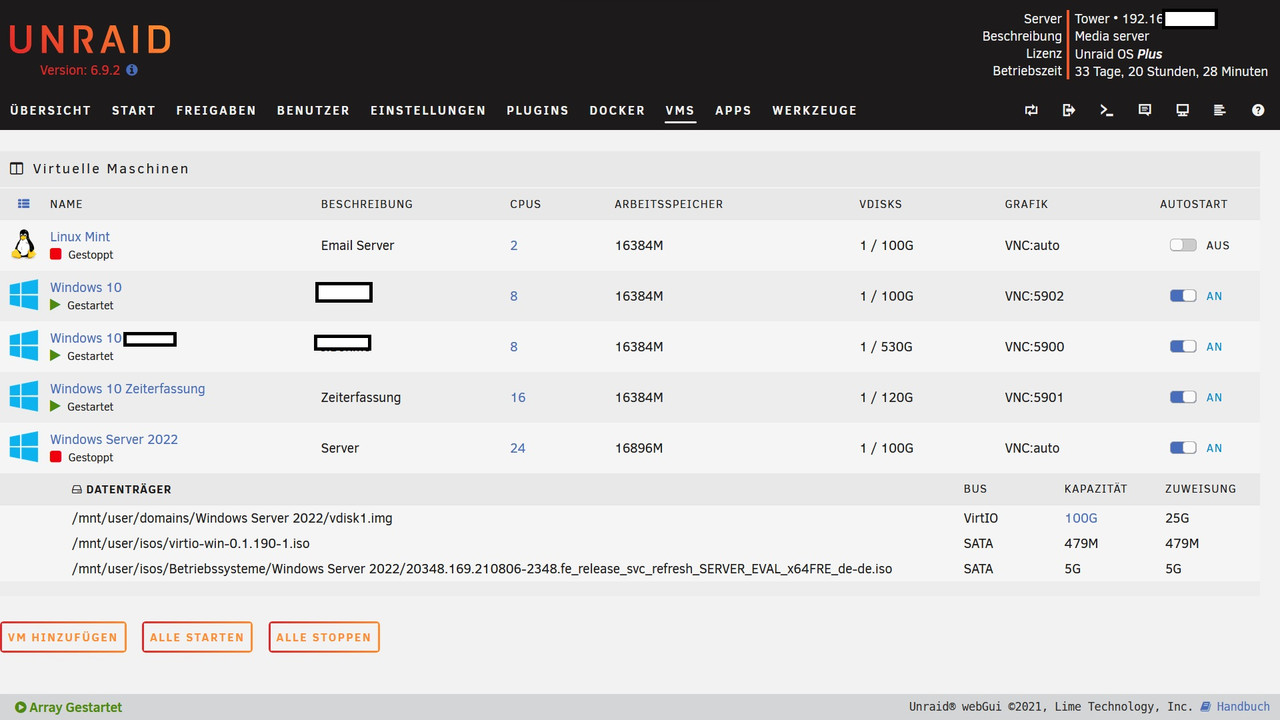Click the version info icon

(132, 71)
